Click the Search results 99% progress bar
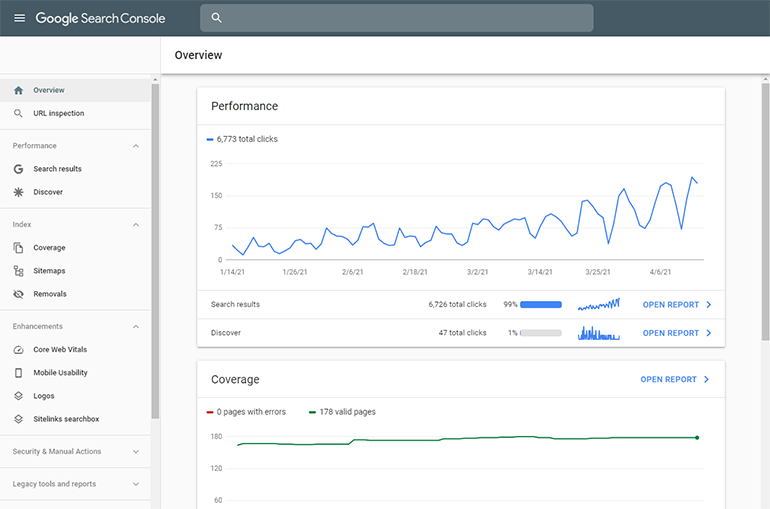This screenshot has width=770, height=509. (x=541, y=304)
